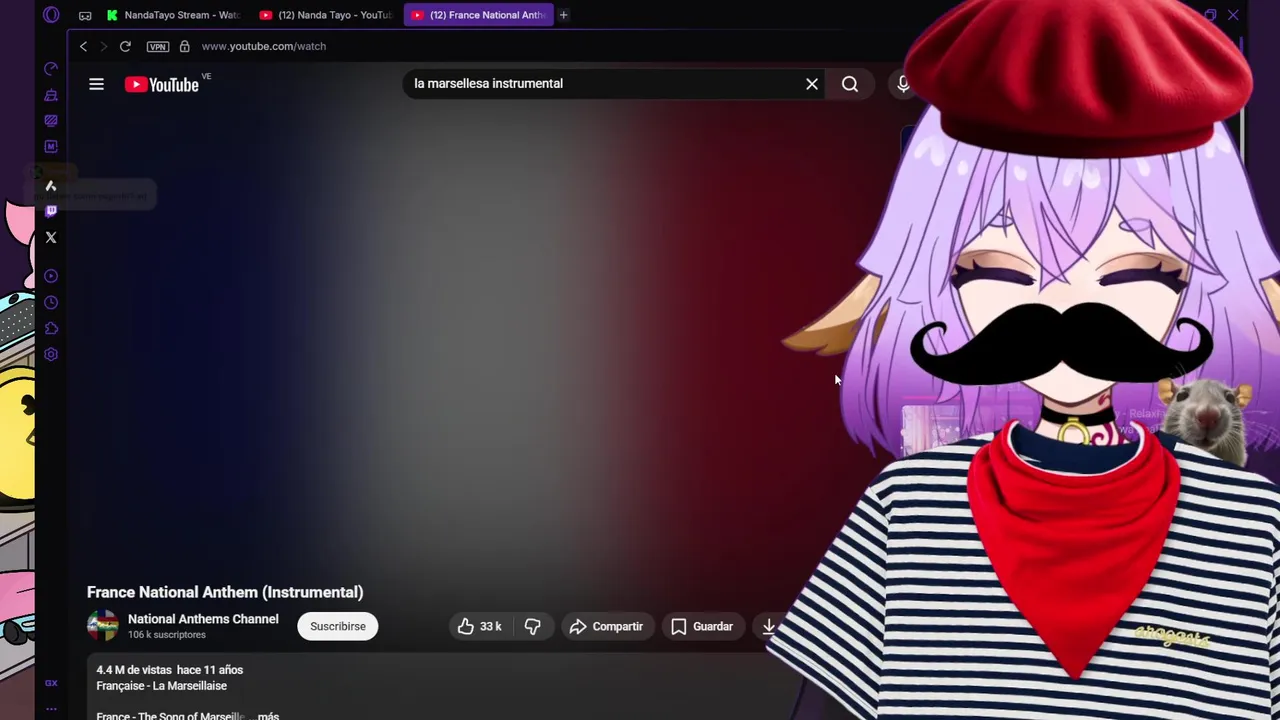1280x720 pixels.
Task: Run the YouTube search
Action: [850, 84]
